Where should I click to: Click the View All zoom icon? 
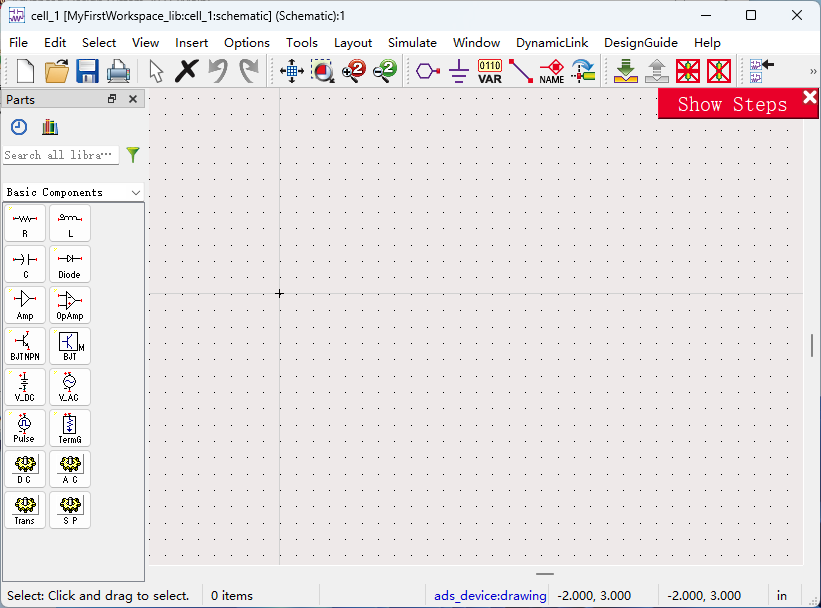point(292,71)
